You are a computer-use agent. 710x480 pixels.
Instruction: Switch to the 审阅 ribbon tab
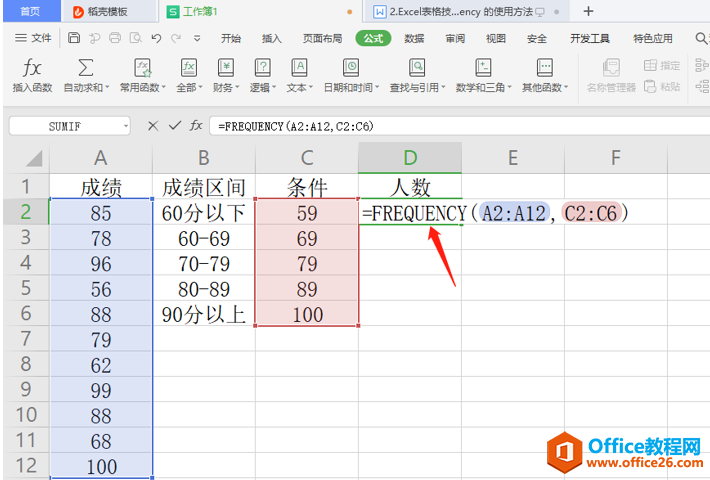(x=455, y=38)
